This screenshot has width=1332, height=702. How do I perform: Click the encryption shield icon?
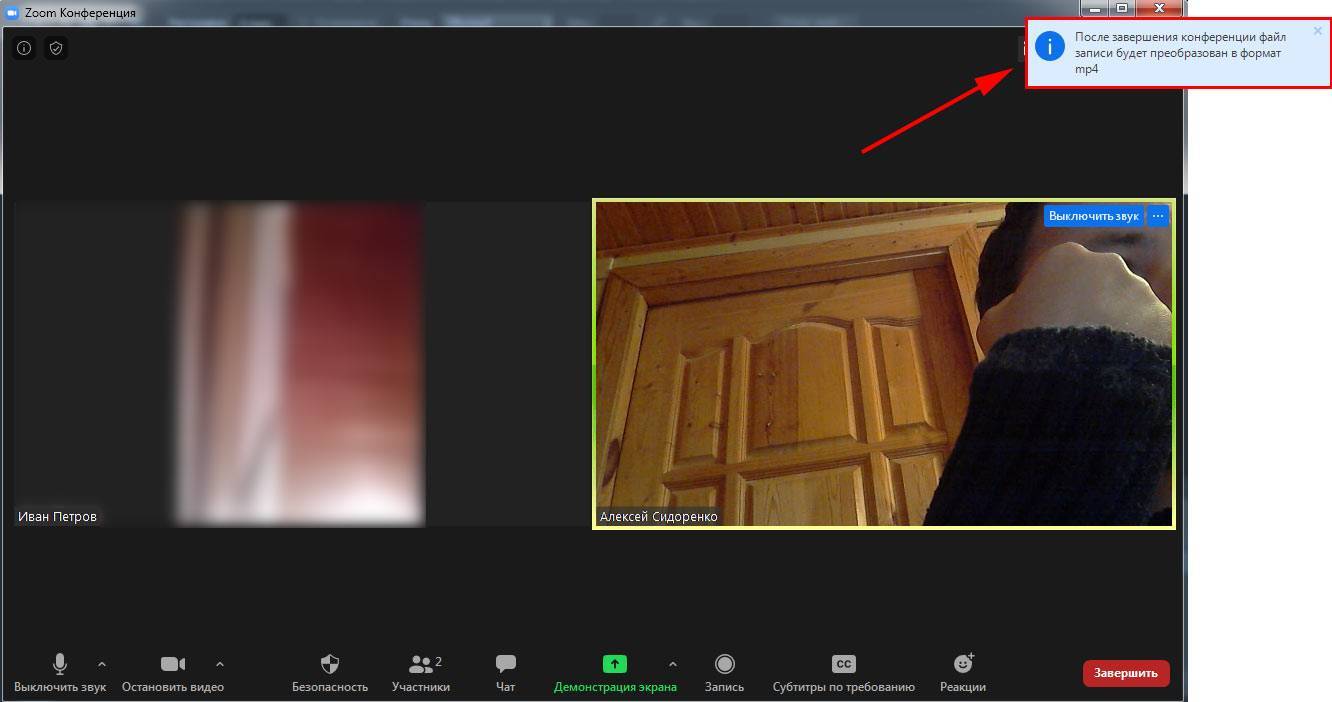click(56, 48)
